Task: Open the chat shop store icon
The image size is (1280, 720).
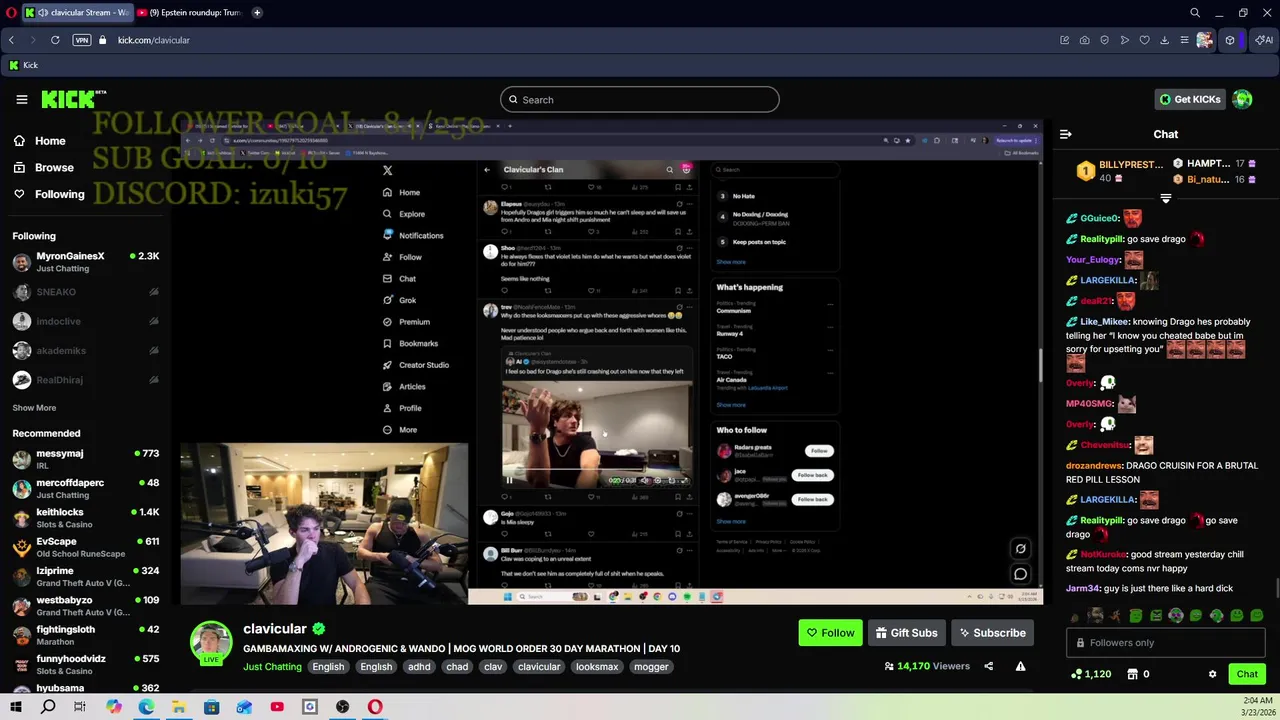Action: point(1132,674)
